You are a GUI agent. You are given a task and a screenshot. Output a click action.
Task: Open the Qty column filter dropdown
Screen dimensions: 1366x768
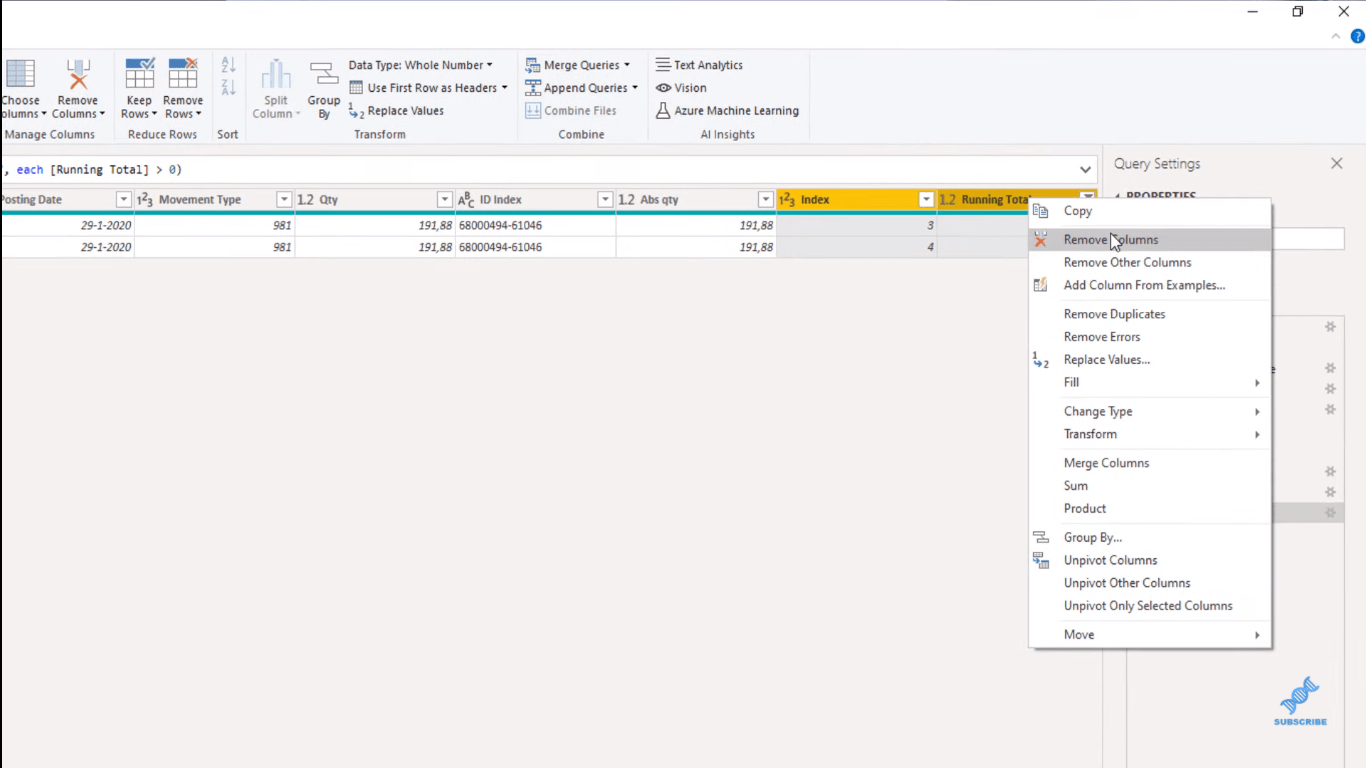pos(445,200)
